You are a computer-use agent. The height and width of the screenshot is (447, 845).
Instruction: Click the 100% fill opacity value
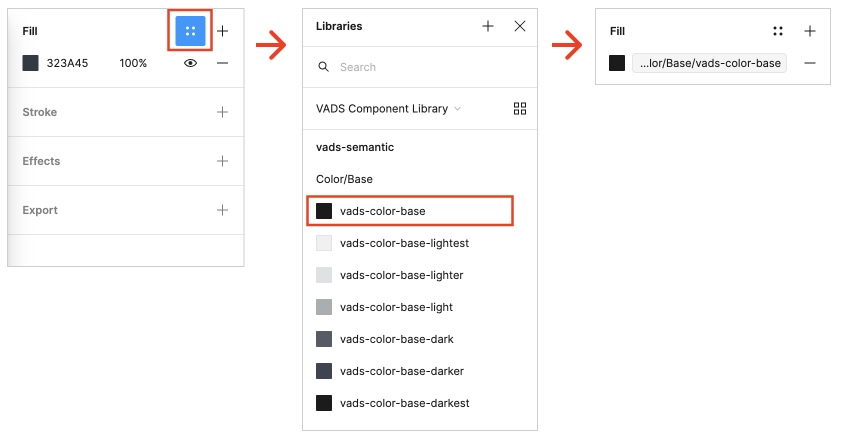(x=133, y=63)
